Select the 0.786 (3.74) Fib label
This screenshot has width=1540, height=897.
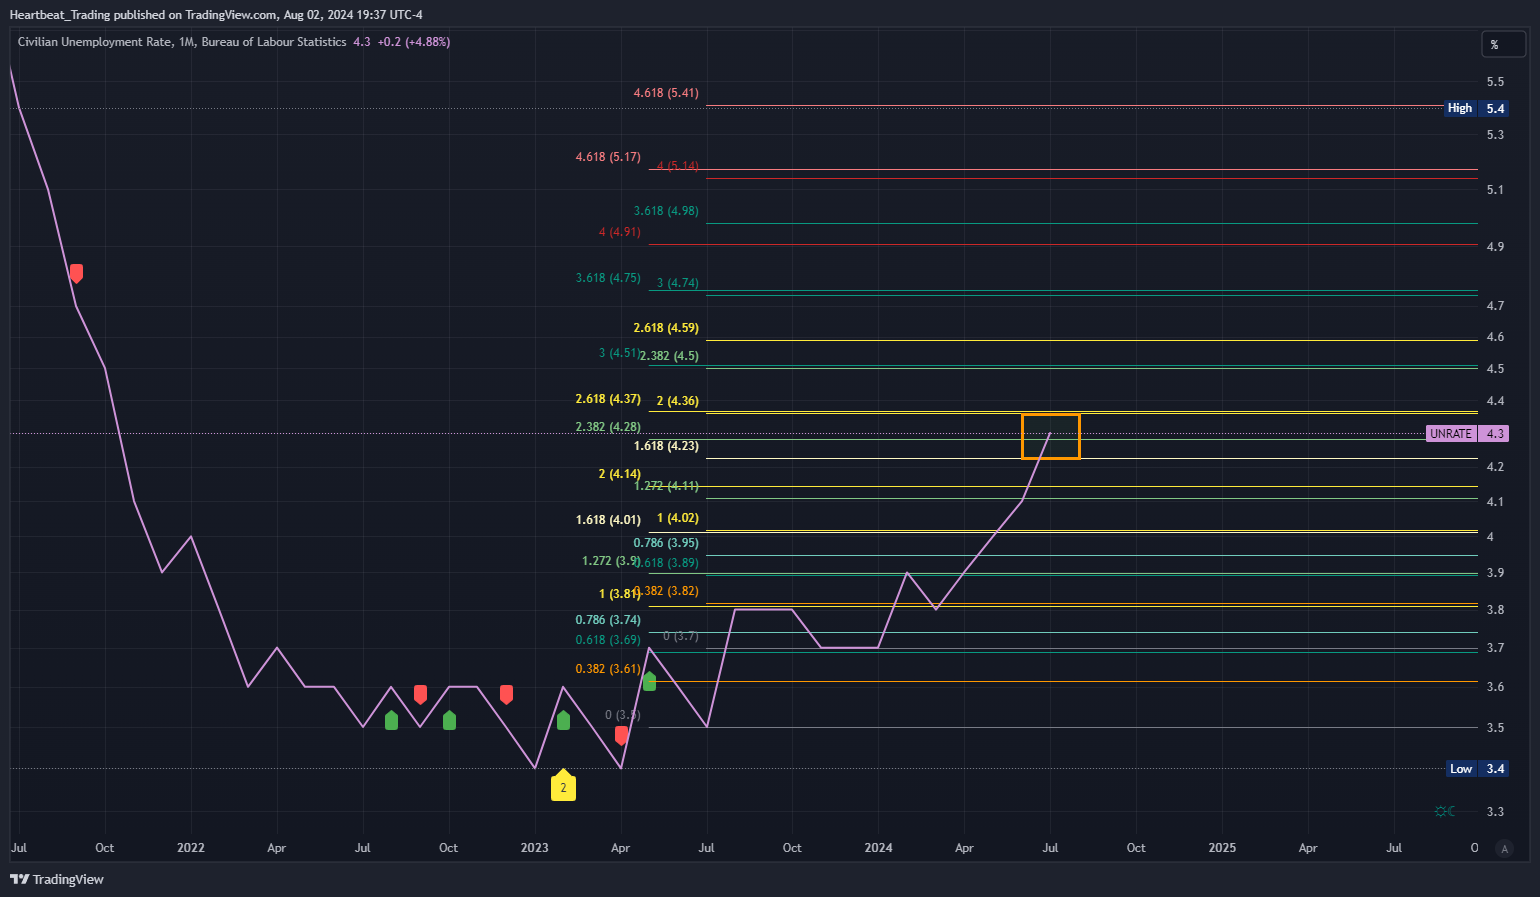pos(608,620)
